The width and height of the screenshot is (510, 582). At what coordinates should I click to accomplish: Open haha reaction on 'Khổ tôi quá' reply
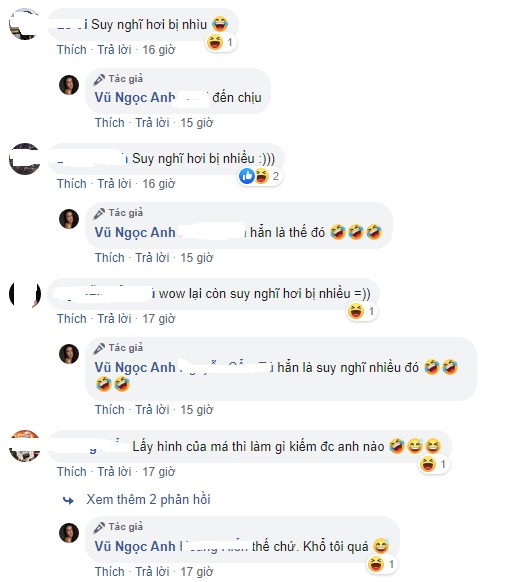pos(382,564)
